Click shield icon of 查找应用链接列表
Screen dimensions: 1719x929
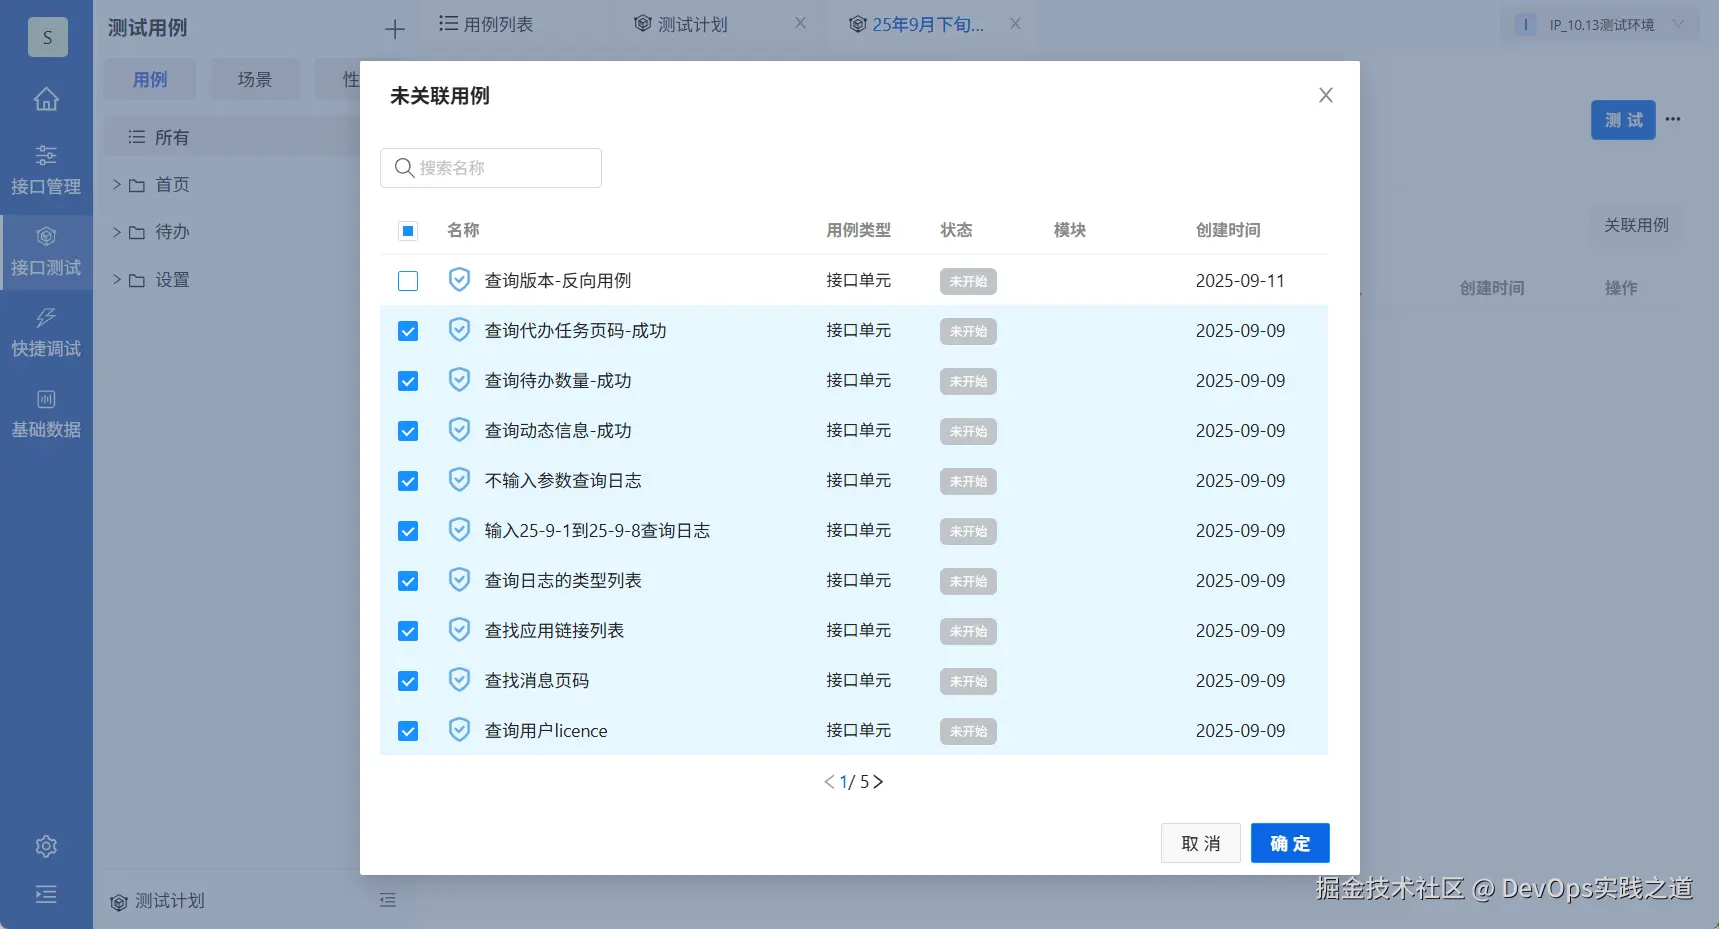[x=459, y=630]
